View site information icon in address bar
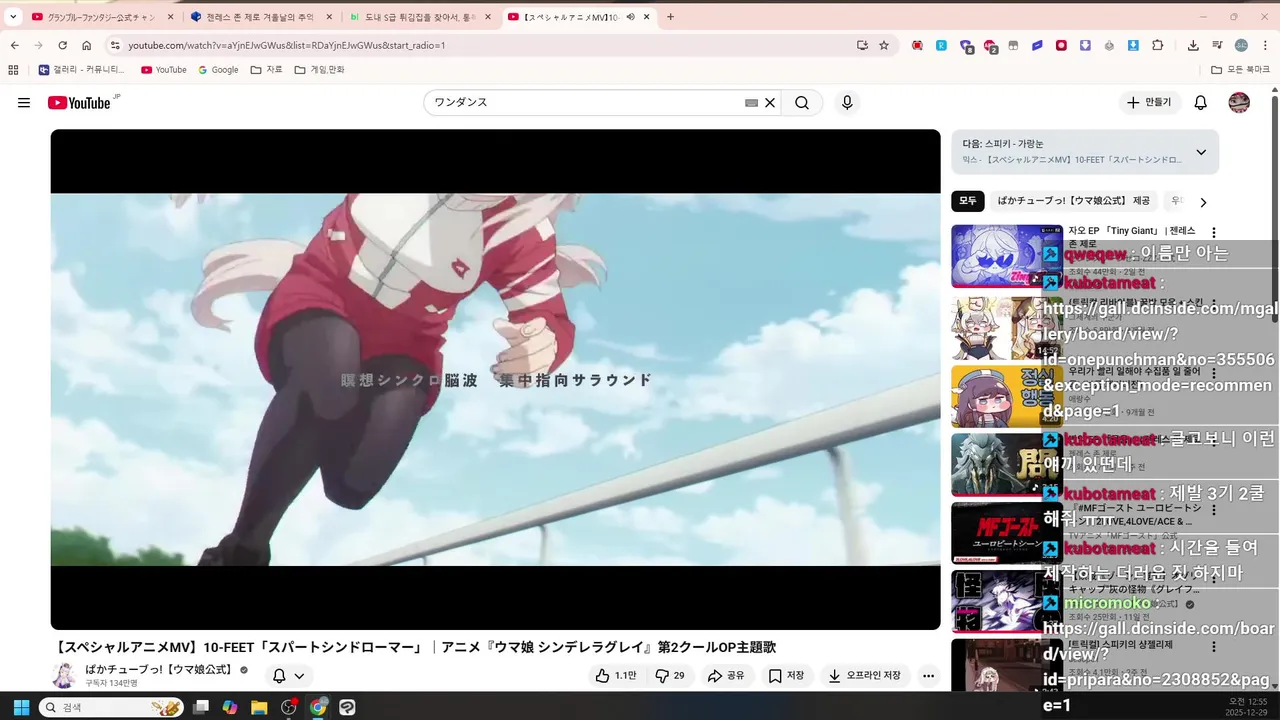 tap(115, 45)
